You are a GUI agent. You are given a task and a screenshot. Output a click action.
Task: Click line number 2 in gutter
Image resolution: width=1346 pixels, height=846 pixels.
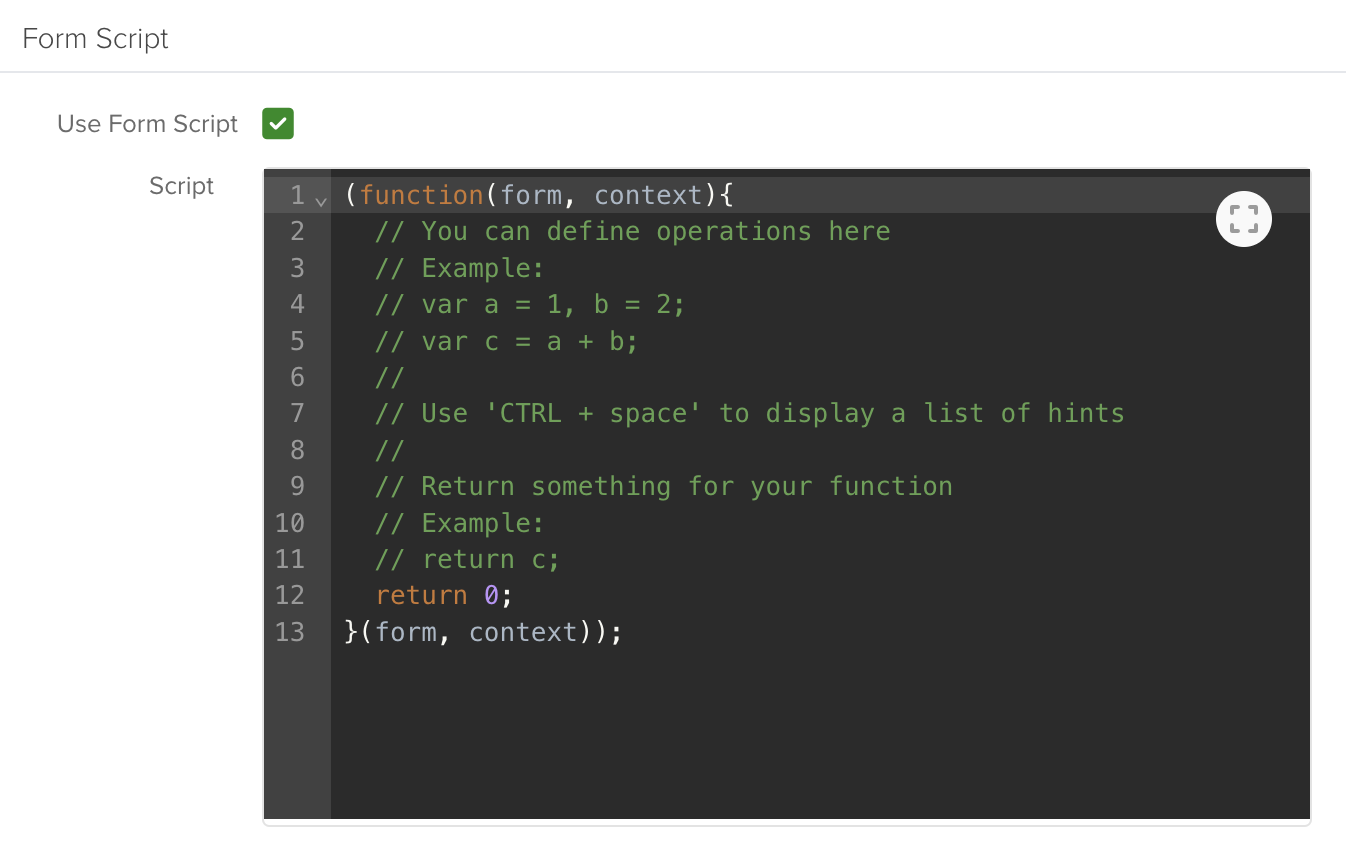coord(297,231)
